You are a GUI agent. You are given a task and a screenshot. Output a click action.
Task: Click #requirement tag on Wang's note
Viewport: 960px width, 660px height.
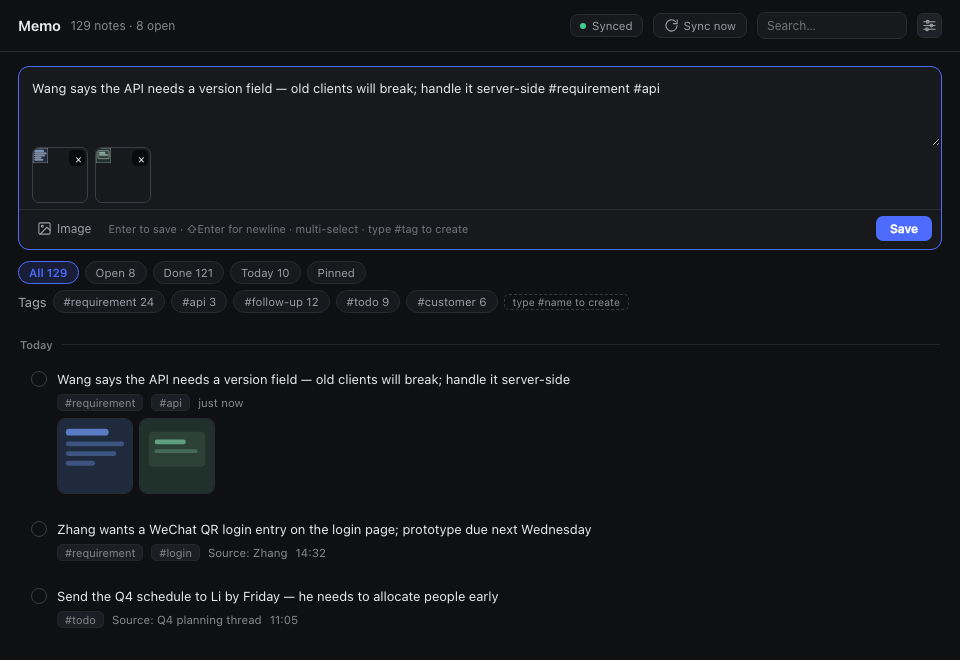point(100,403)
